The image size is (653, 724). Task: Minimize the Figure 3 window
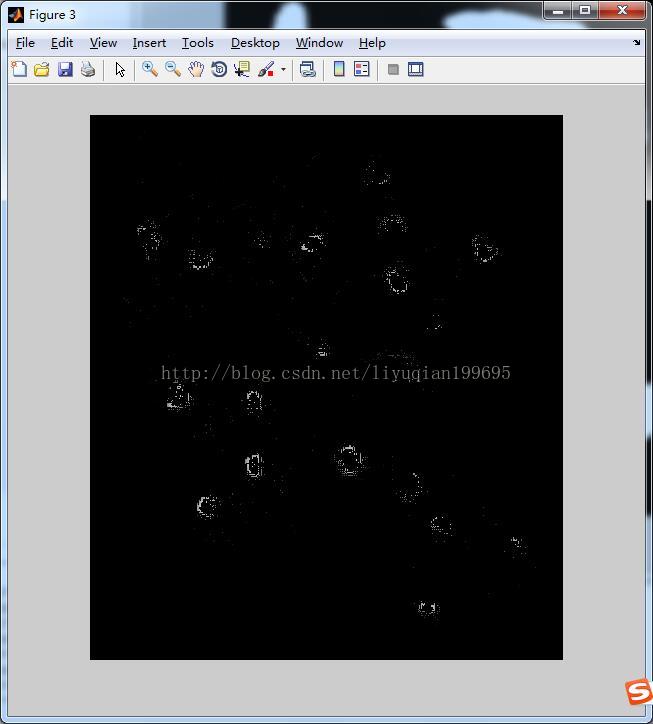(x=558, y=11)
